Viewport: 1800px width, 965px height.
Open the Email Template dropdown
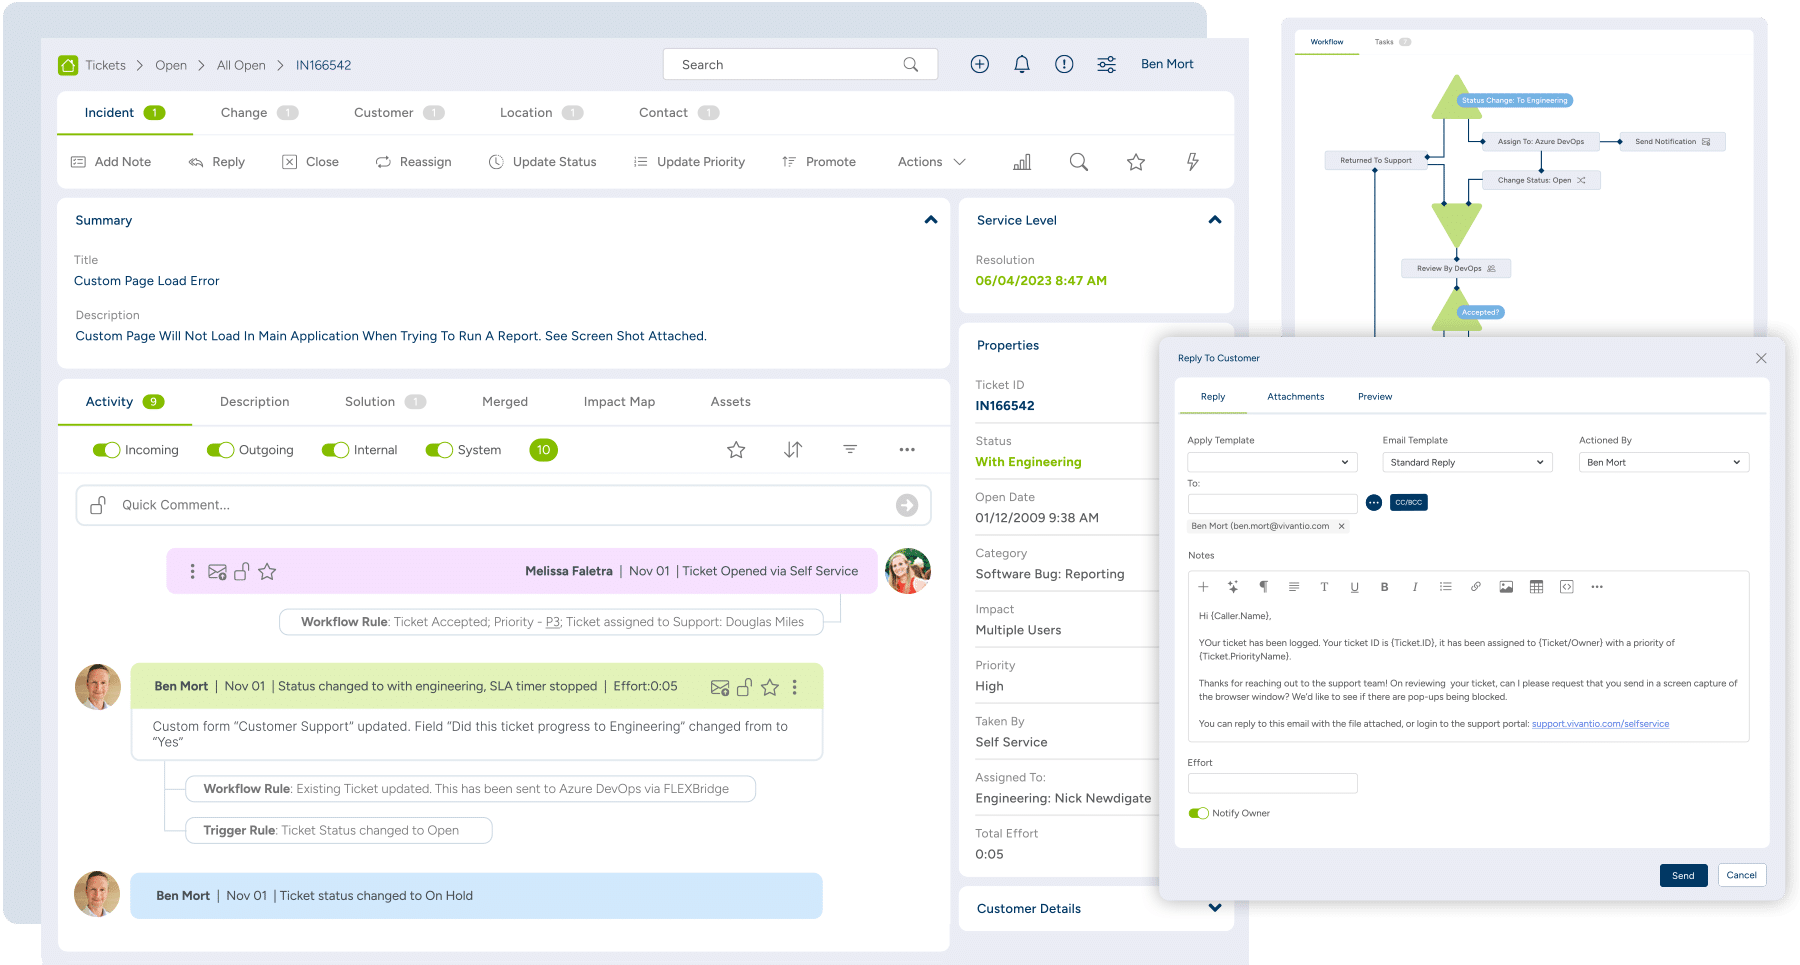point(1466,462)
